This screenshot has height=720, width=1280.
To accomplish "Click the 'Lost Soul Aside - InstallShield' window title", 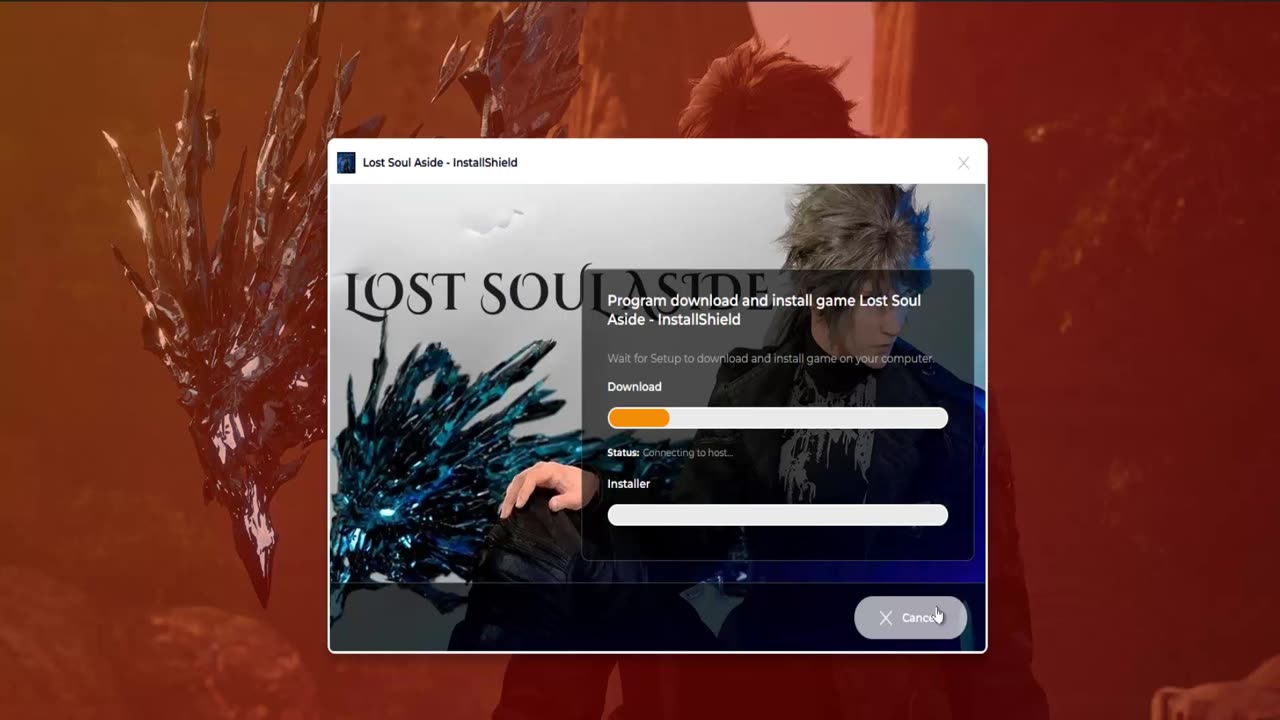I will tap(440, 163).
